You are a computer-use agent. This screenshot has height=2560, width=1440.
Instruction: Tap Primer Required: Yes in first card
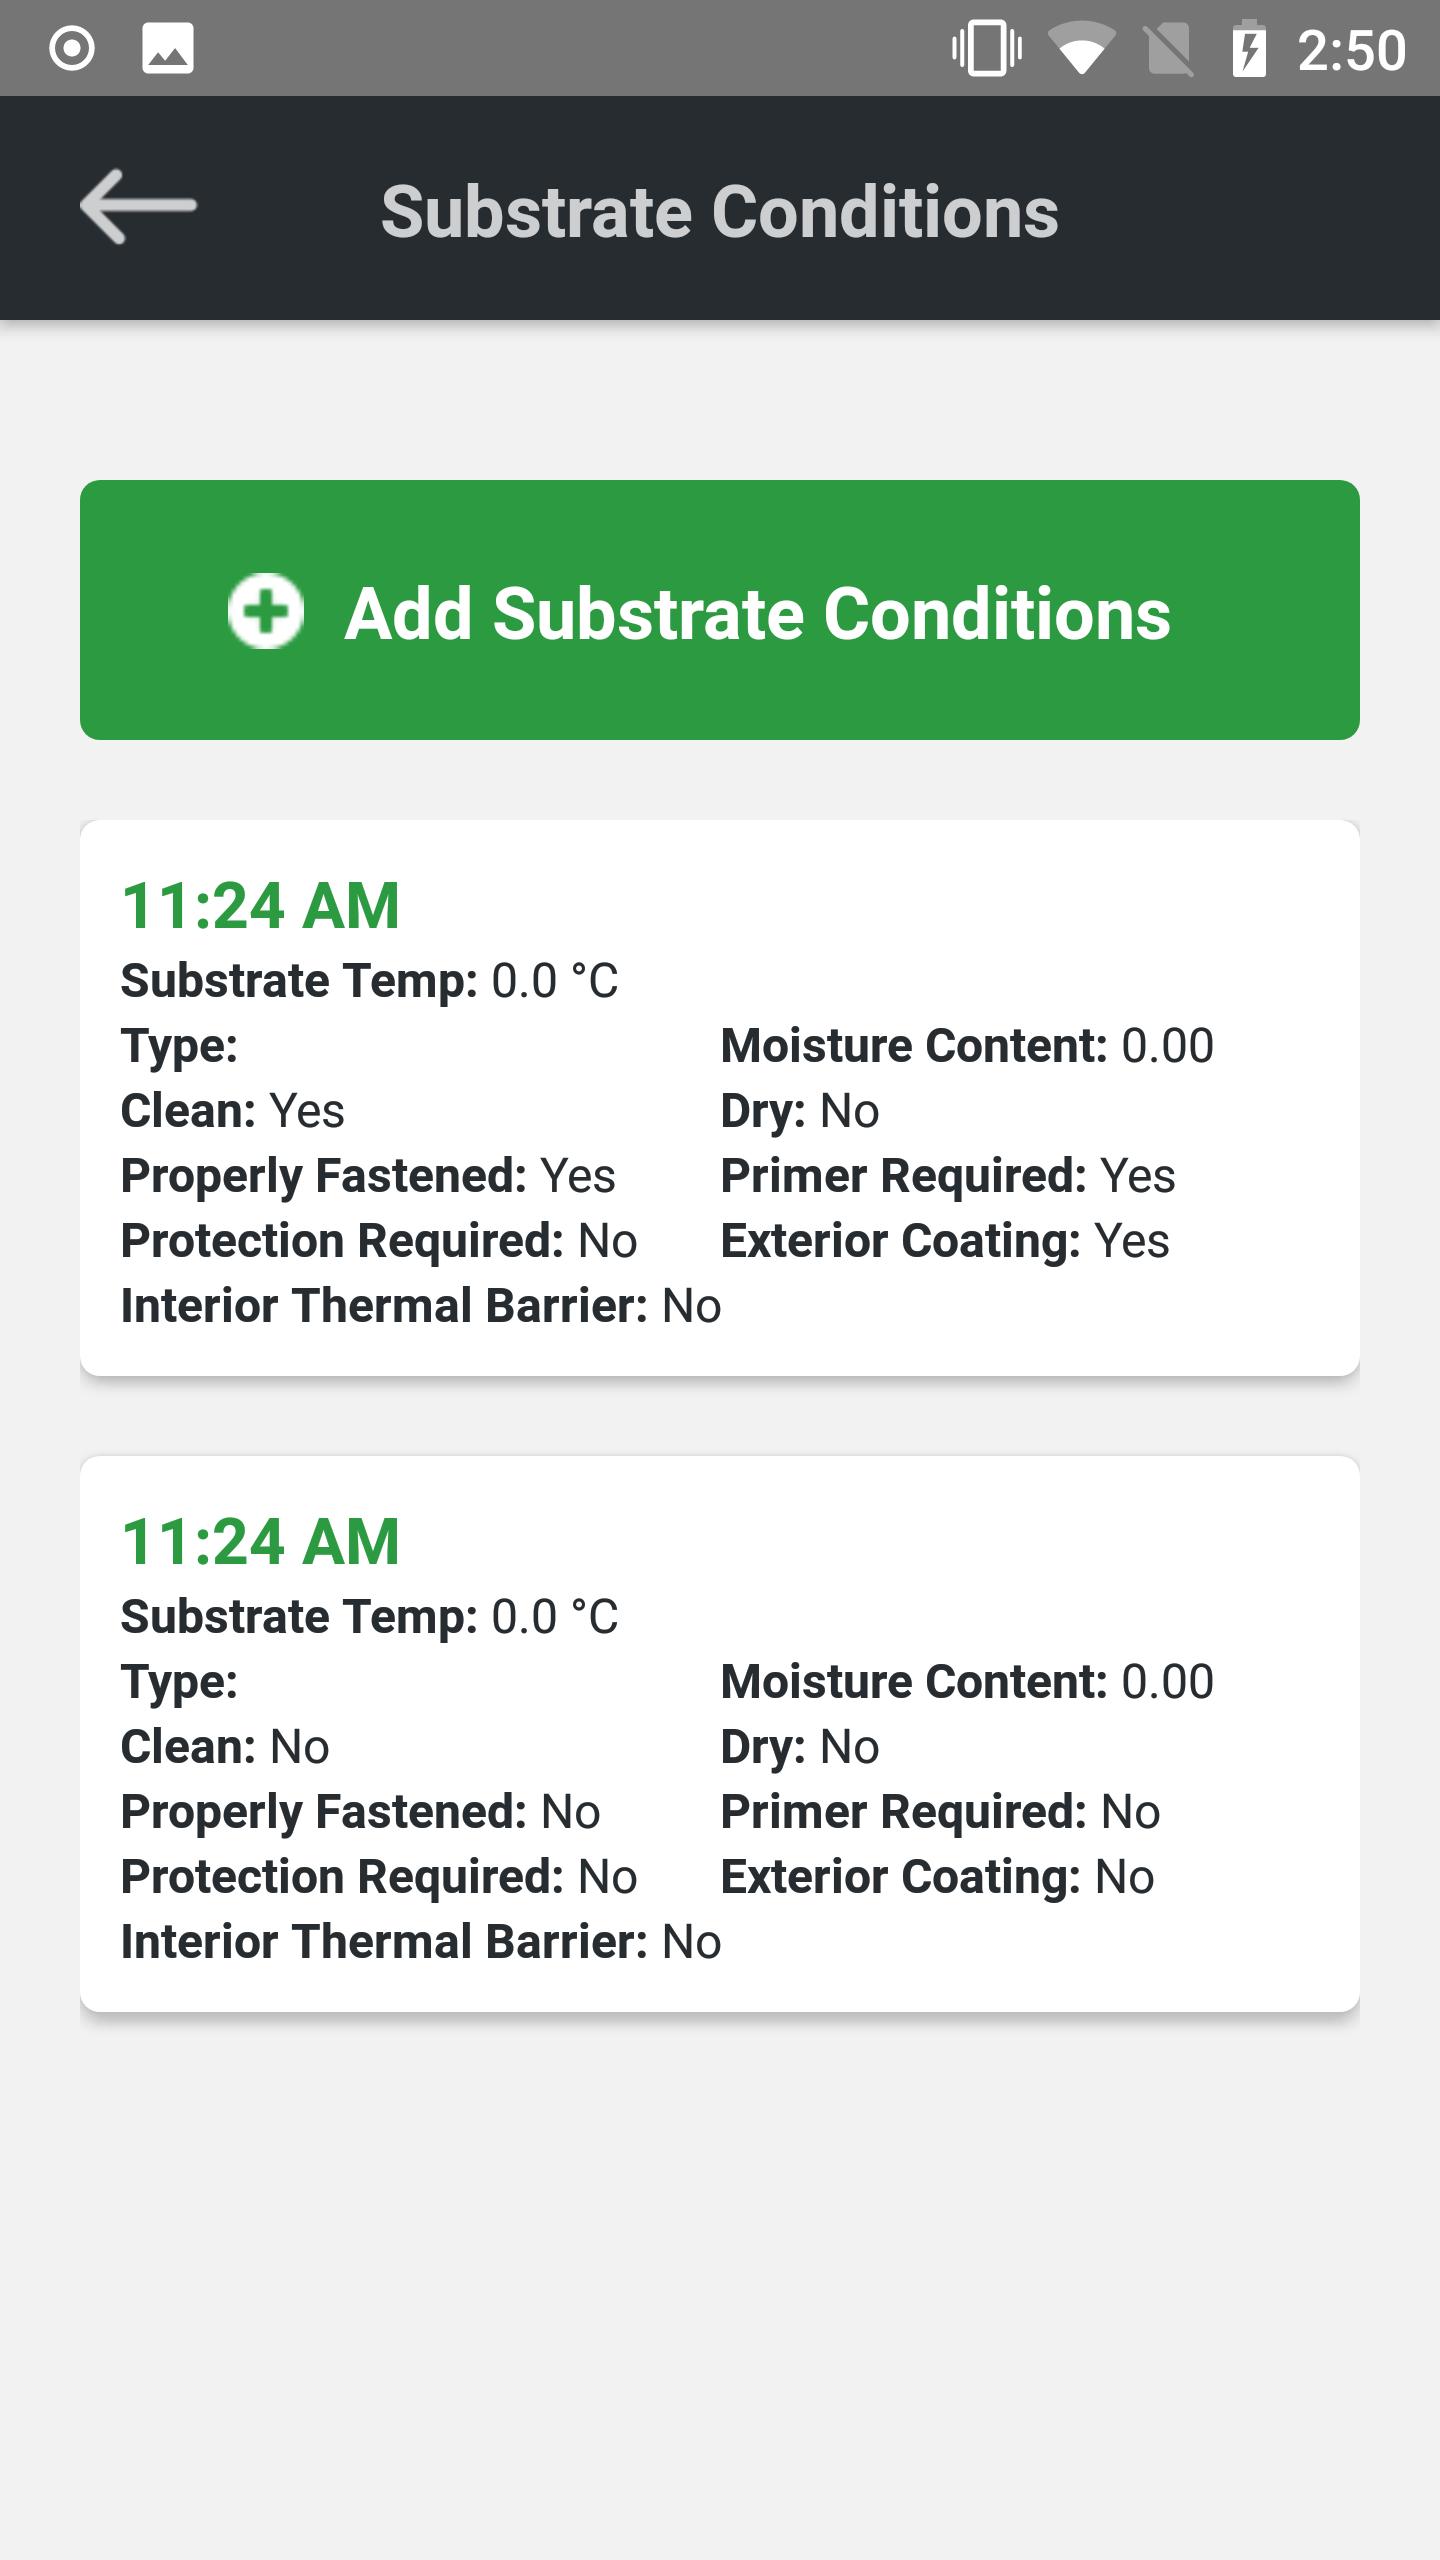[948, 1176]
